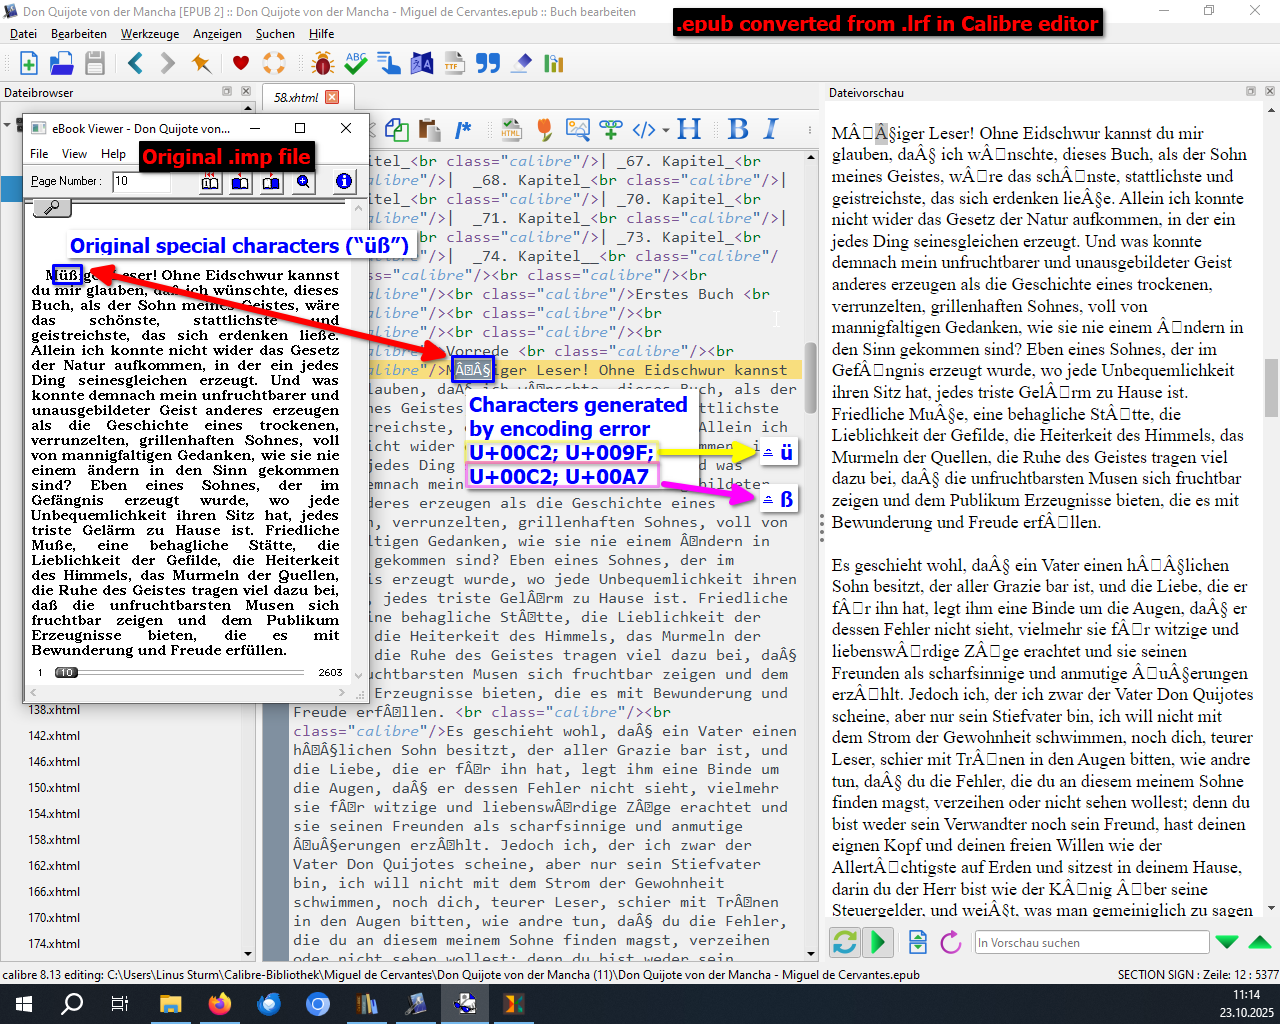The height and width of the screenshot is (1024, 1280).
Task: Open the Suchen menu
Action: [275, 34]
